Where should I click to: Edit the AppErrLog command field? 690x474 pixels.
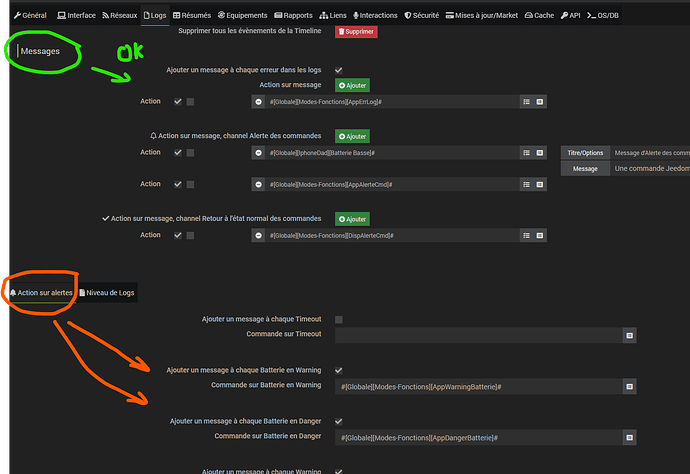point(392,102)
